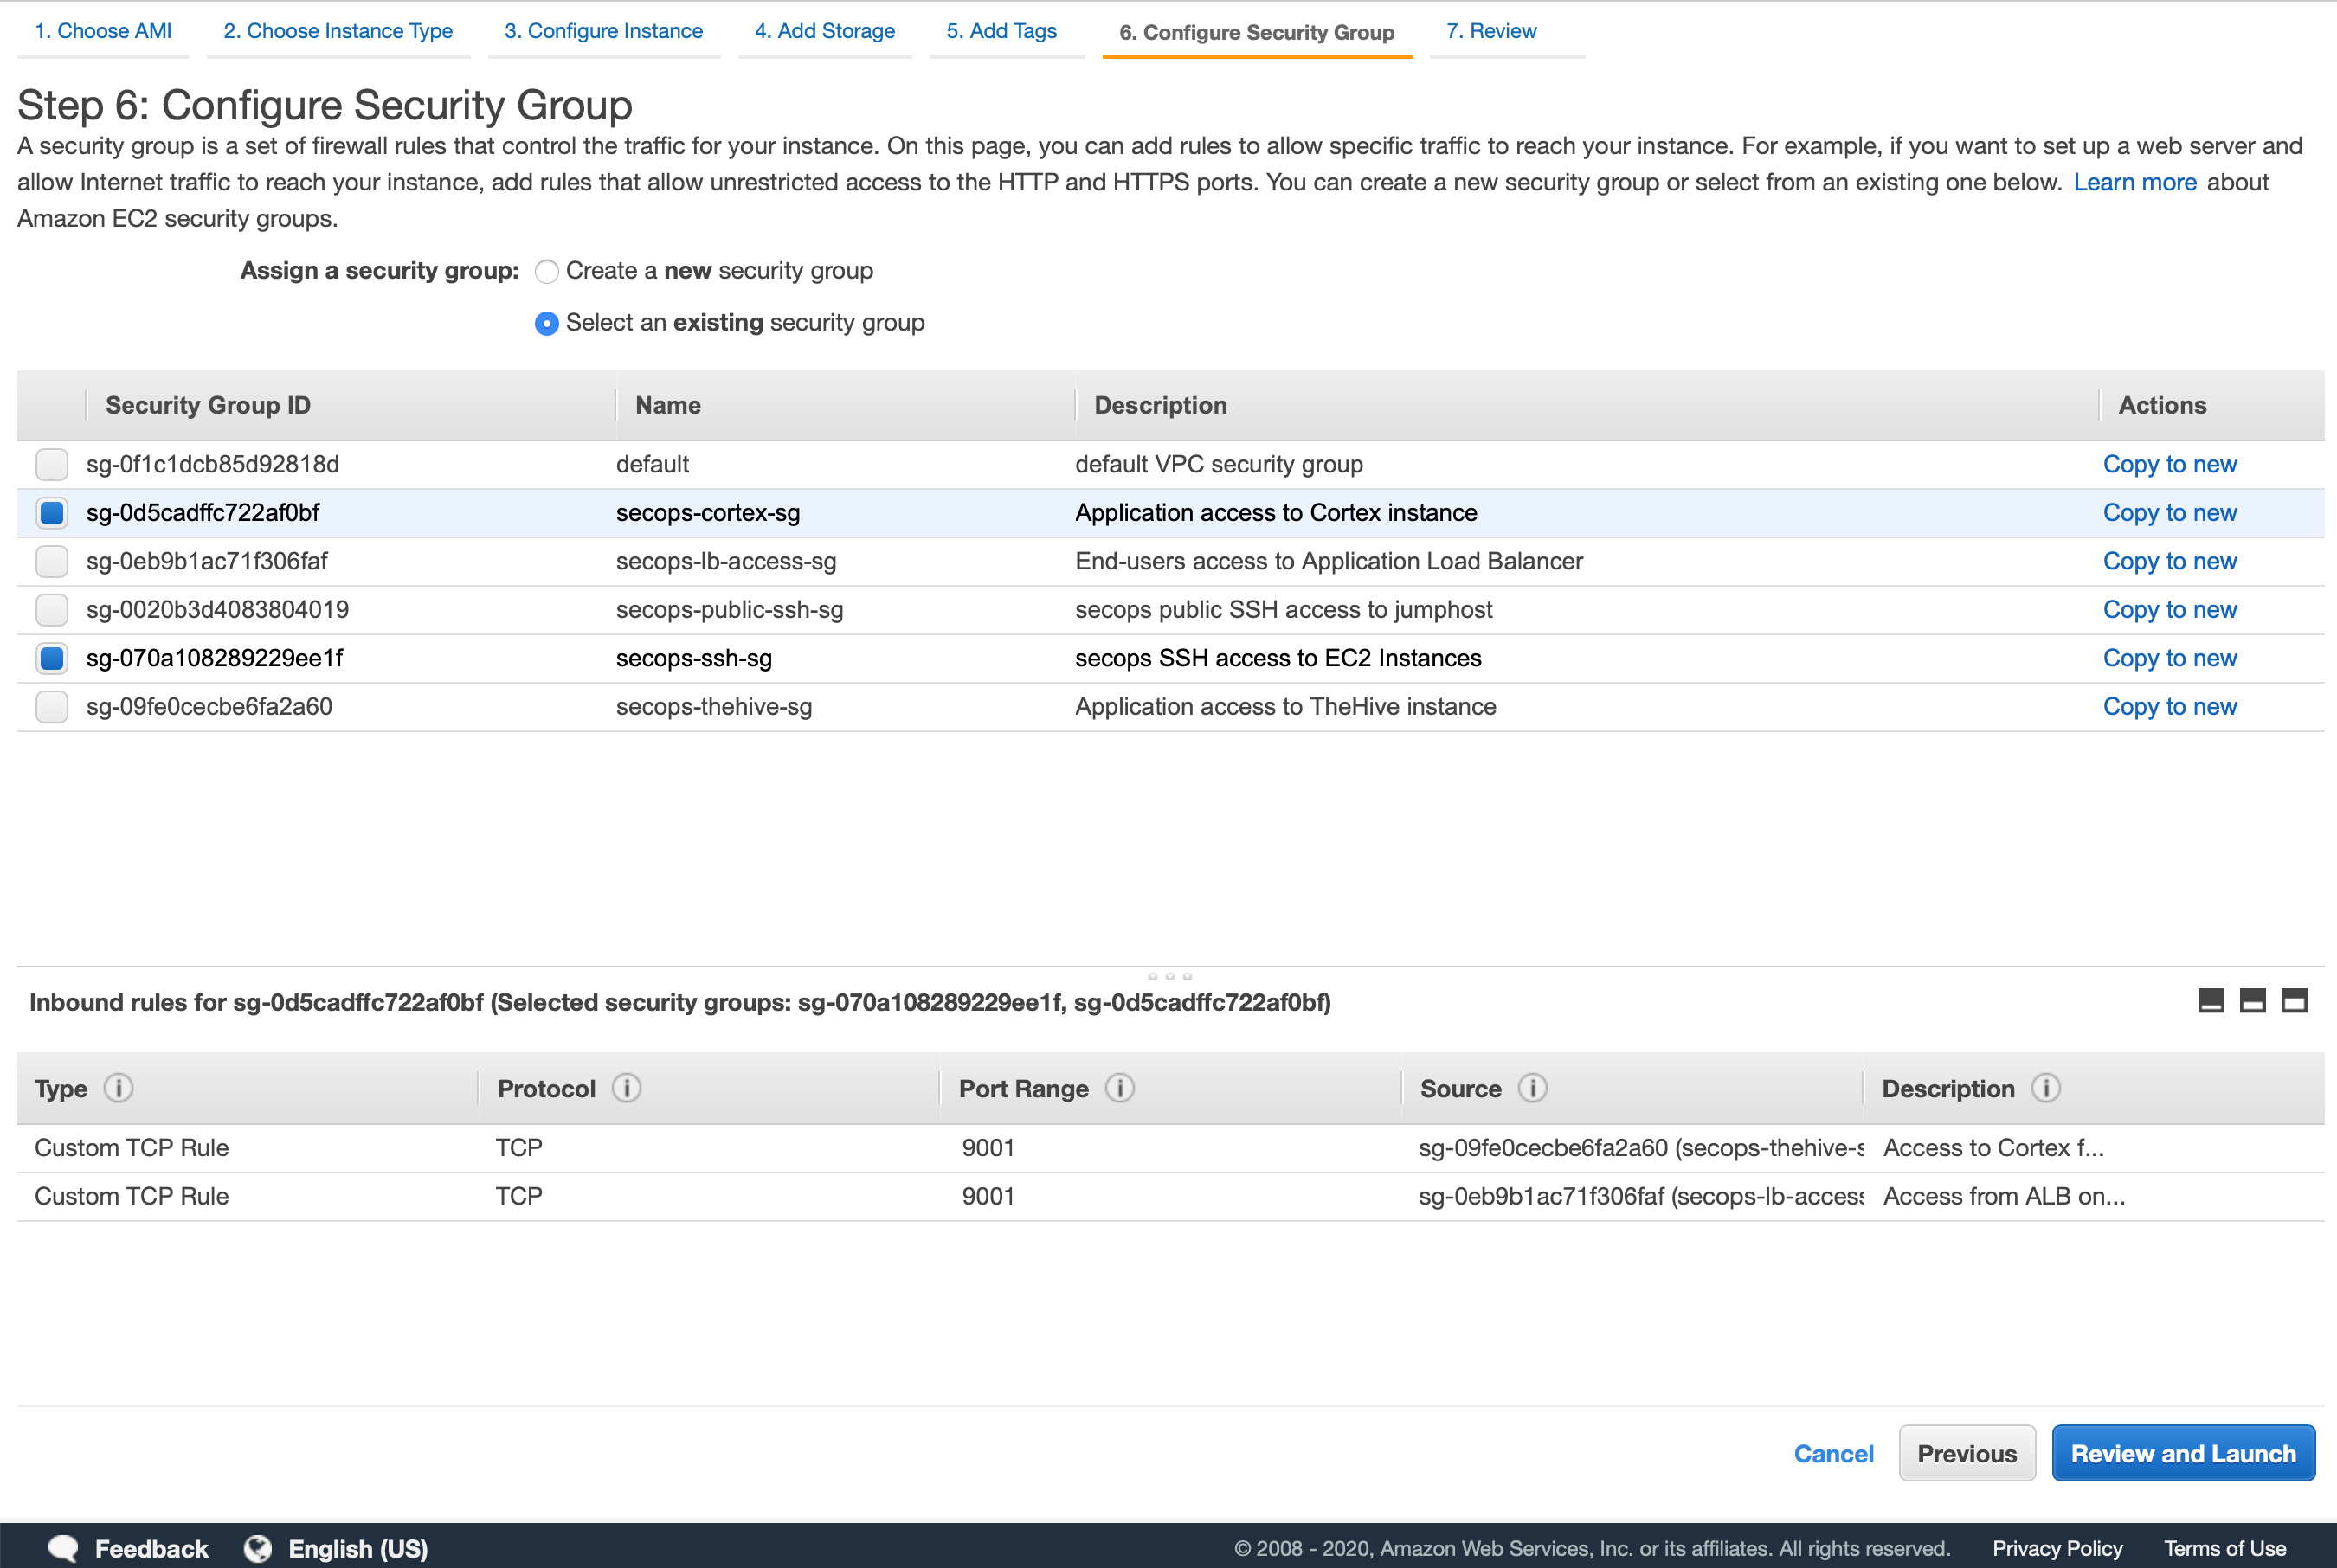Switch to the 7. Review tab
Viewport: 2337px width, 1568px height.
point(1491,31)
